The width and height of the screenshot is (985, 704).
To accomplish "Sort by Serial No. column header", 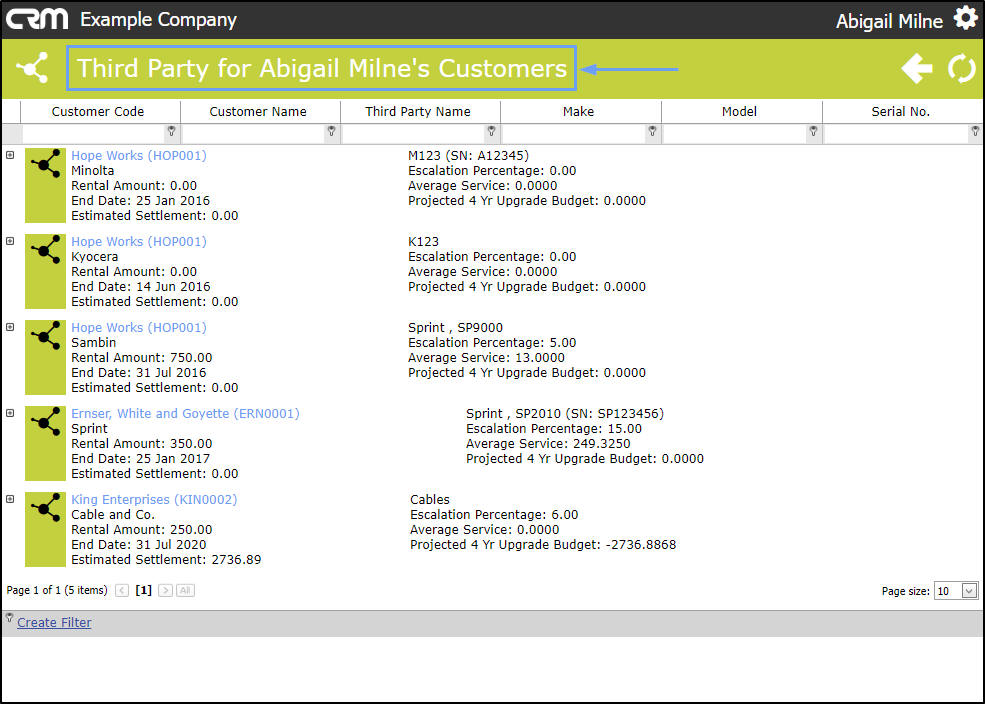I will (x=901, y=112).
